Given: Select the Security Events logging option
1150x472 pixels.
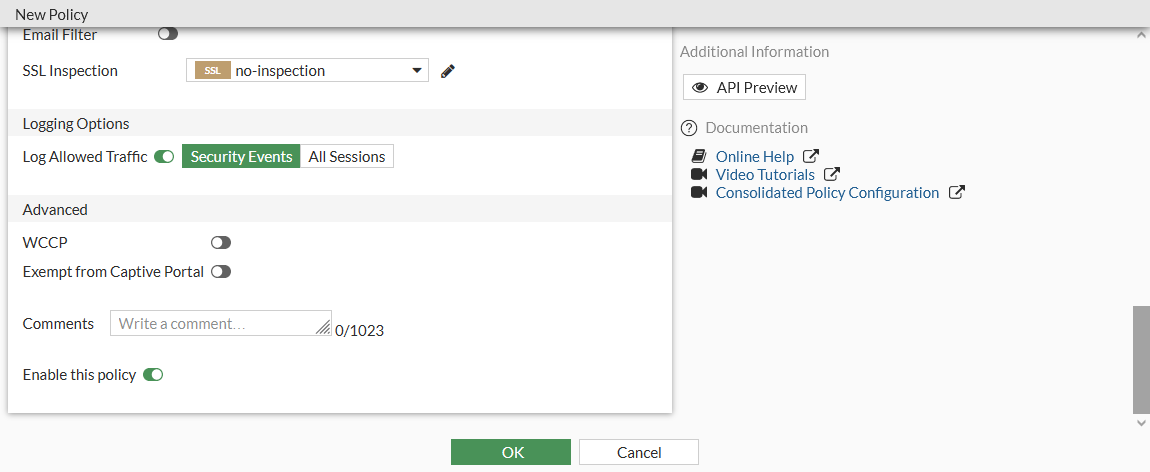Looking at the screenshot, I should pyautogui.click(x=241, y=157).
